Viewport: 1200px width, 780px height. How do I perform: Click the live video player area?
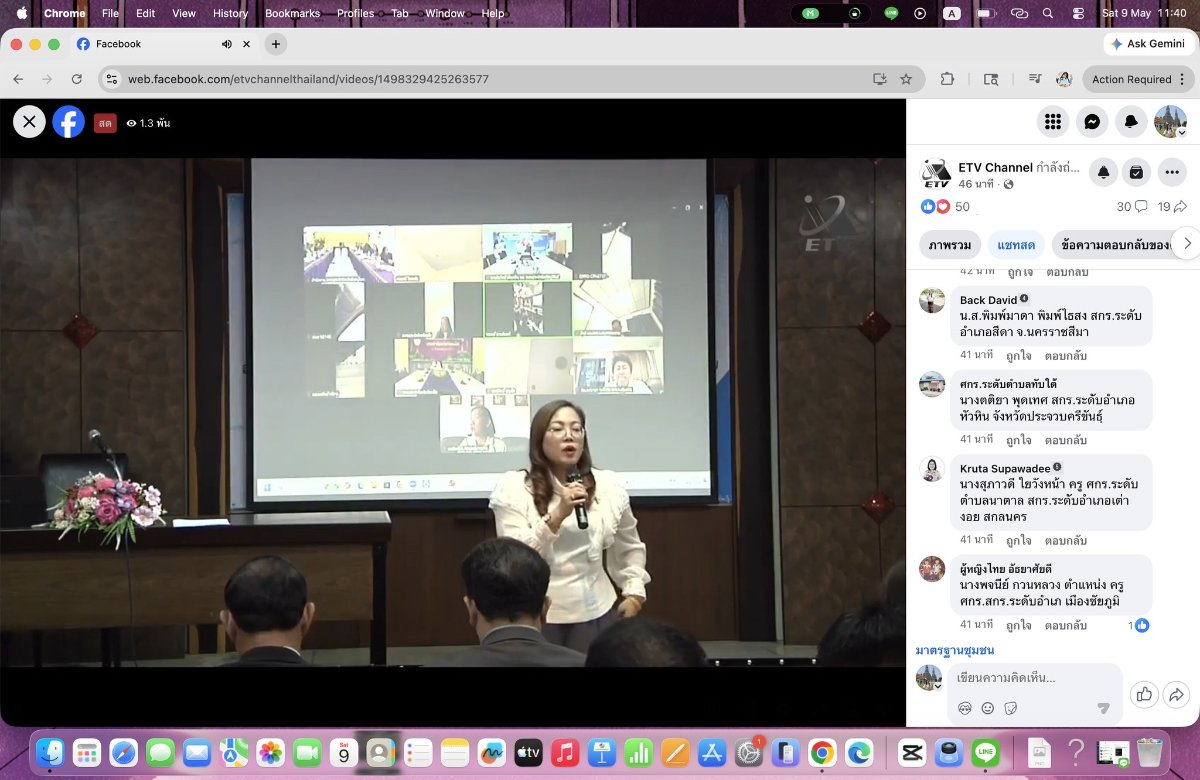click(453, 411)
